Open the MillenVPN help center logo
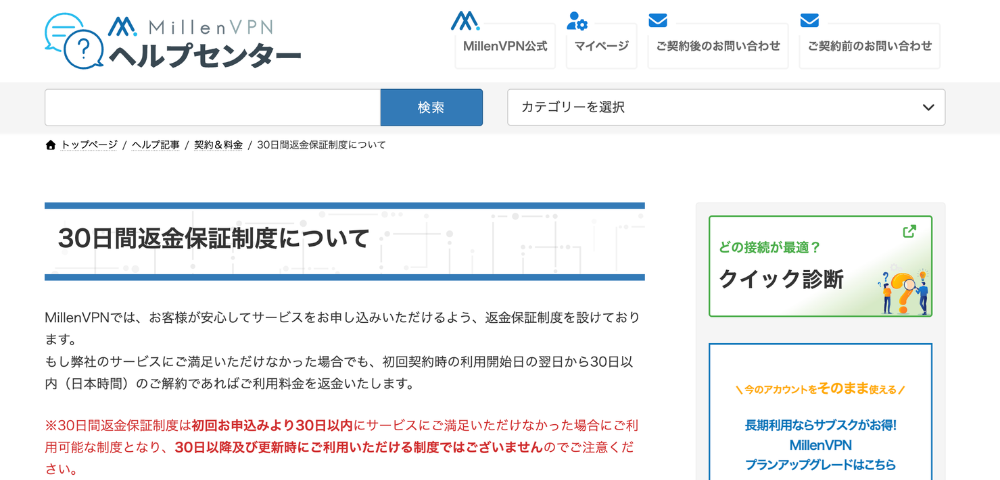Viewport: 1000px width, 480px height. click(x=172, y=41)
